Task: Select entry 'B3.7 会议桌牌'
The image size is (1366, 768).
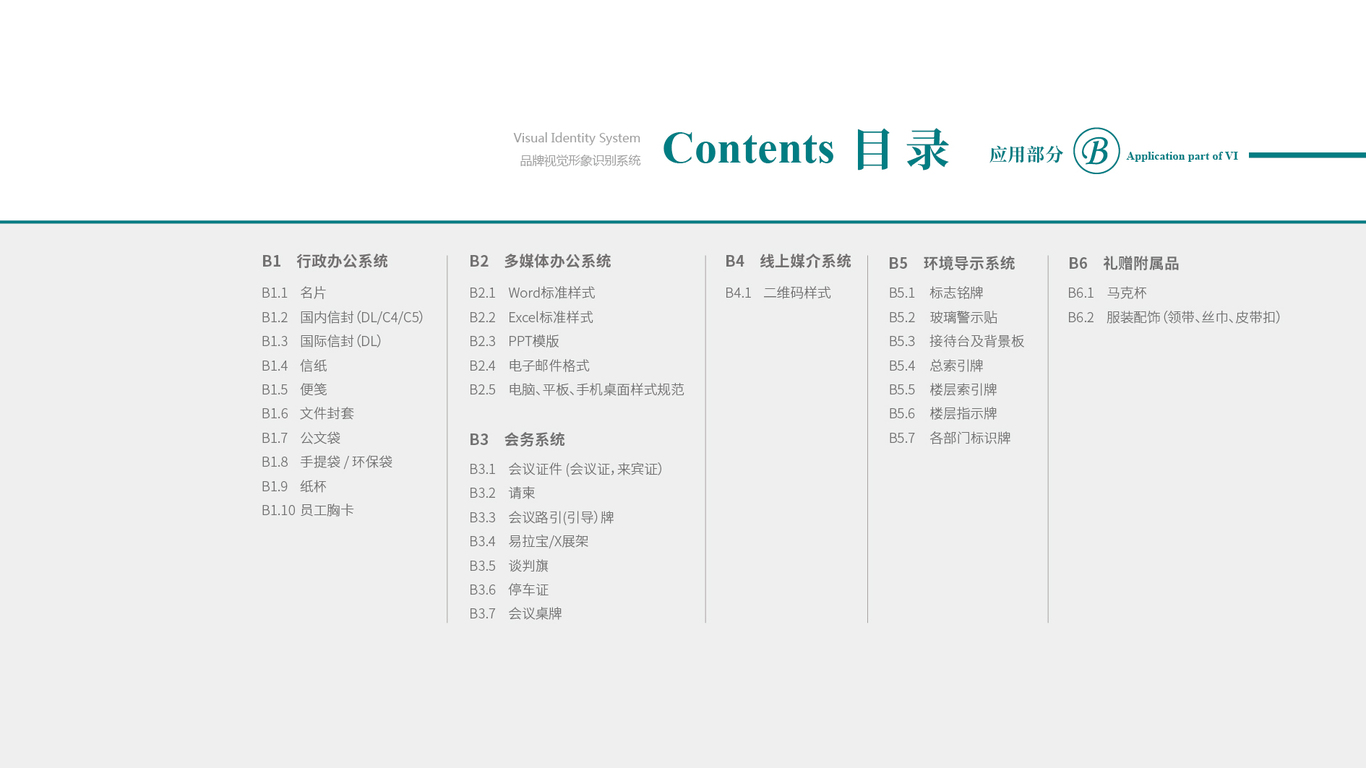Action: point(516,614)
